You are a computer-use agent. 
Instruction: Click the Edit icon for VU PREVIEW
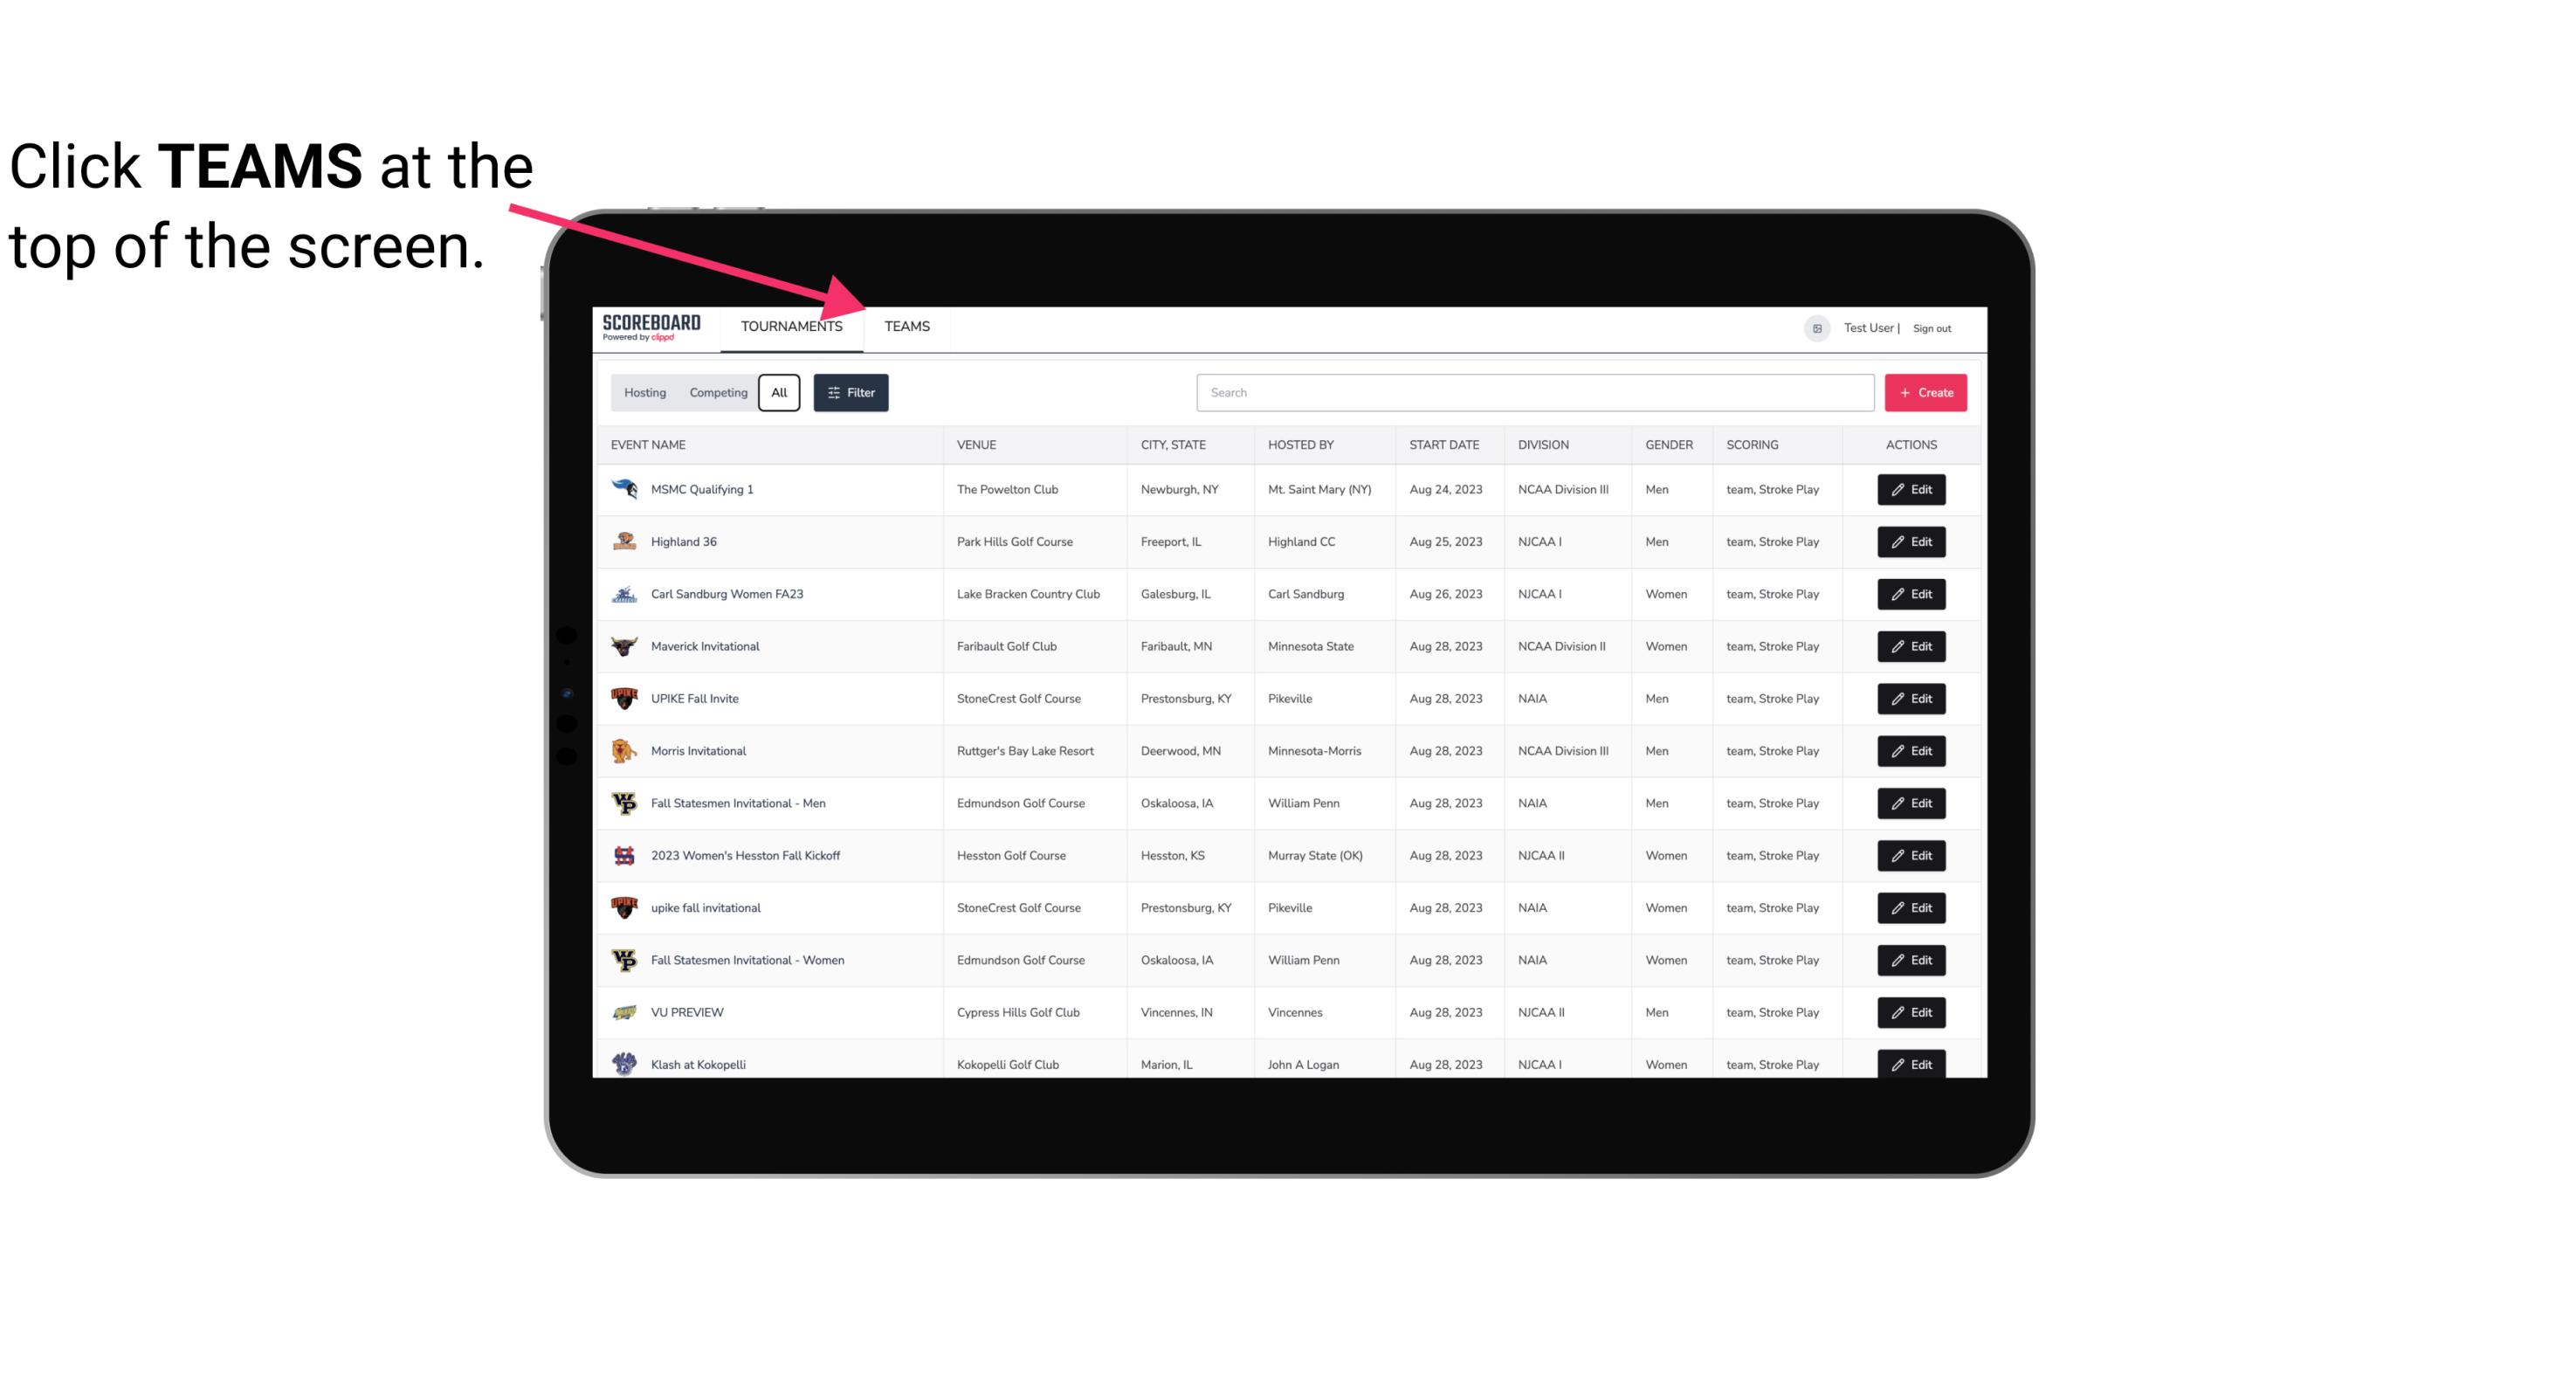pos(1912,1010)
